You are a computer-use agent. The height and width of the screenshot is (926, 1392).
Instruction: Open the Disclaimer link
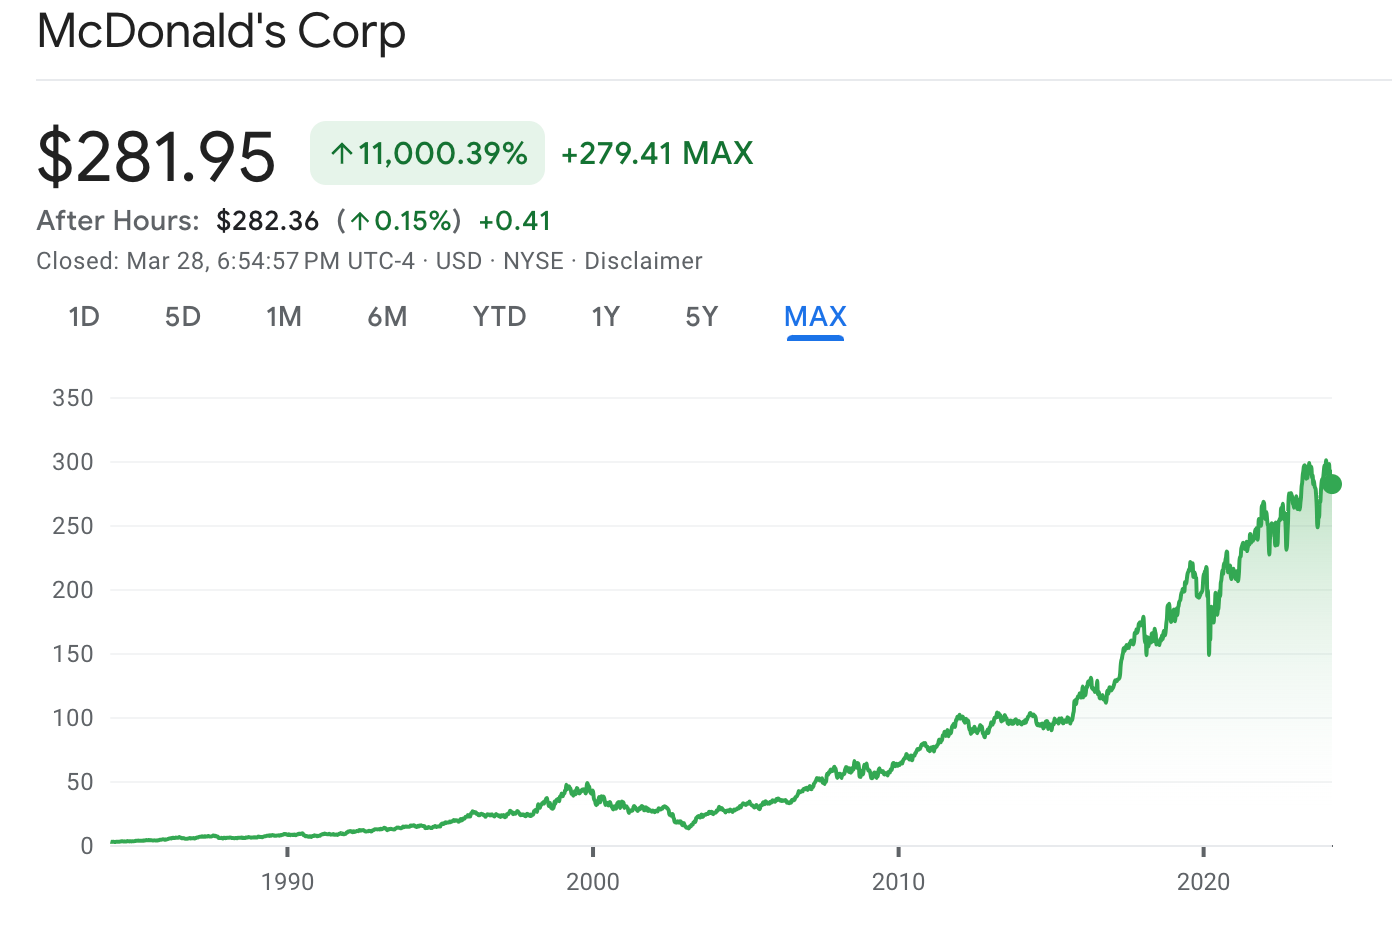coord(643,261)
